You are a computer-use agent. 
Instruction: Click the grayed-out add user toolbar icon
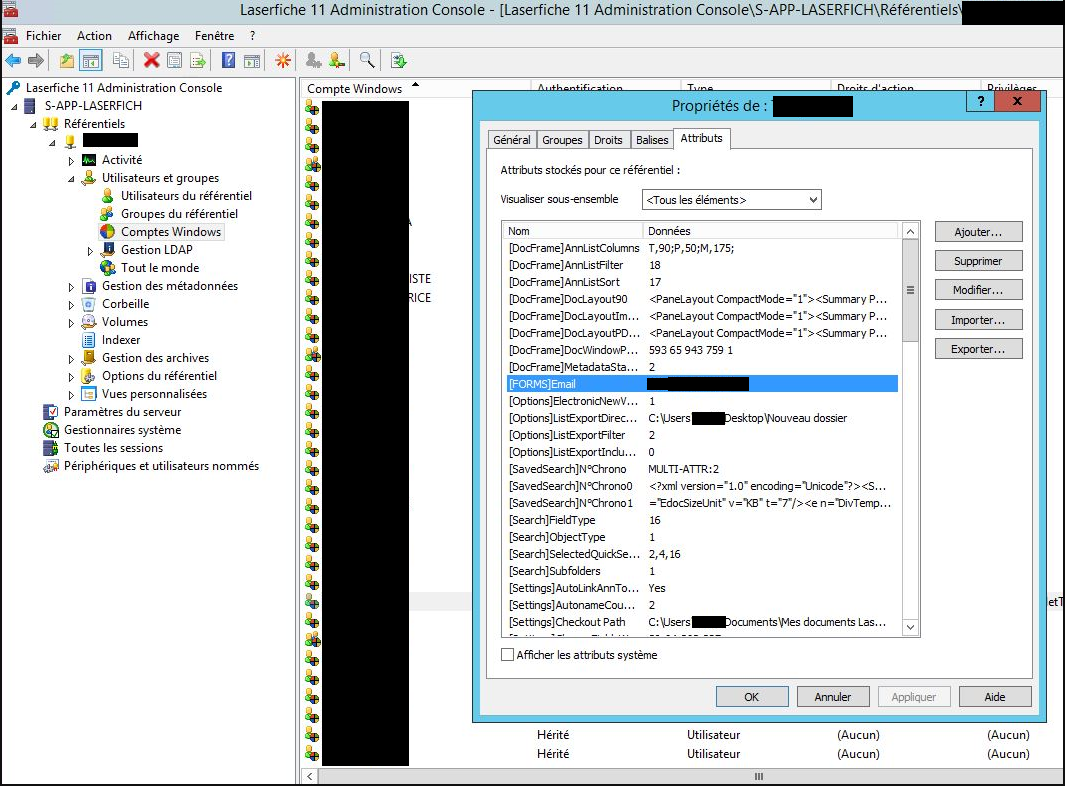coord(313,60)
